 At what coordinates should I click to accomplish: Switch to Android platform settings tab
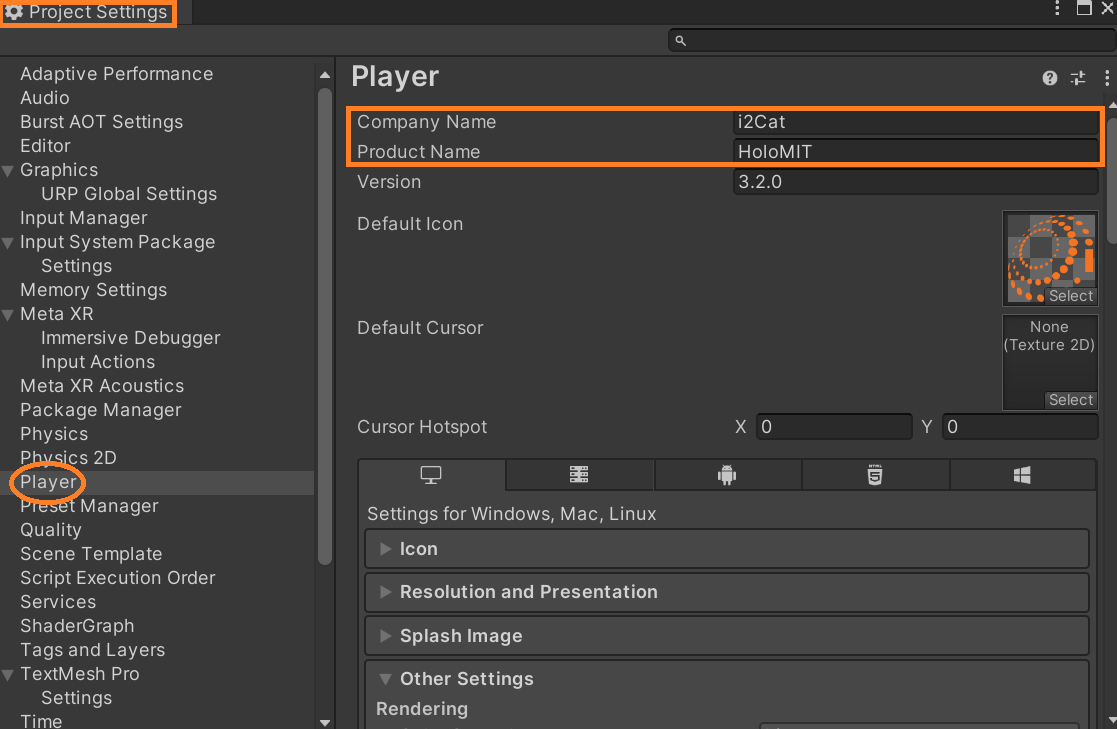pyautogui.click(x=727, y=476)
